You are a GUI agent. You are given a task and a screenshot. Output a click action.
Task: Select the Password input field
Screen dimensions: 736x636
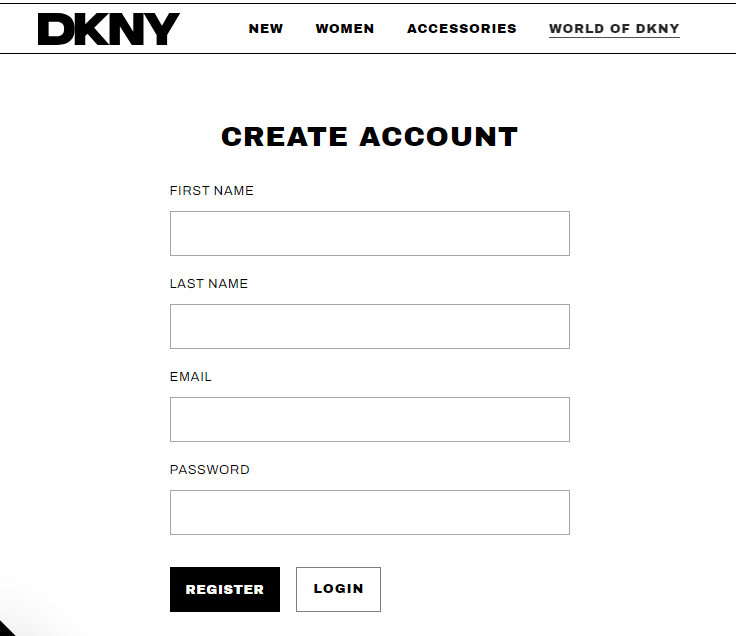tap(370, 512)
